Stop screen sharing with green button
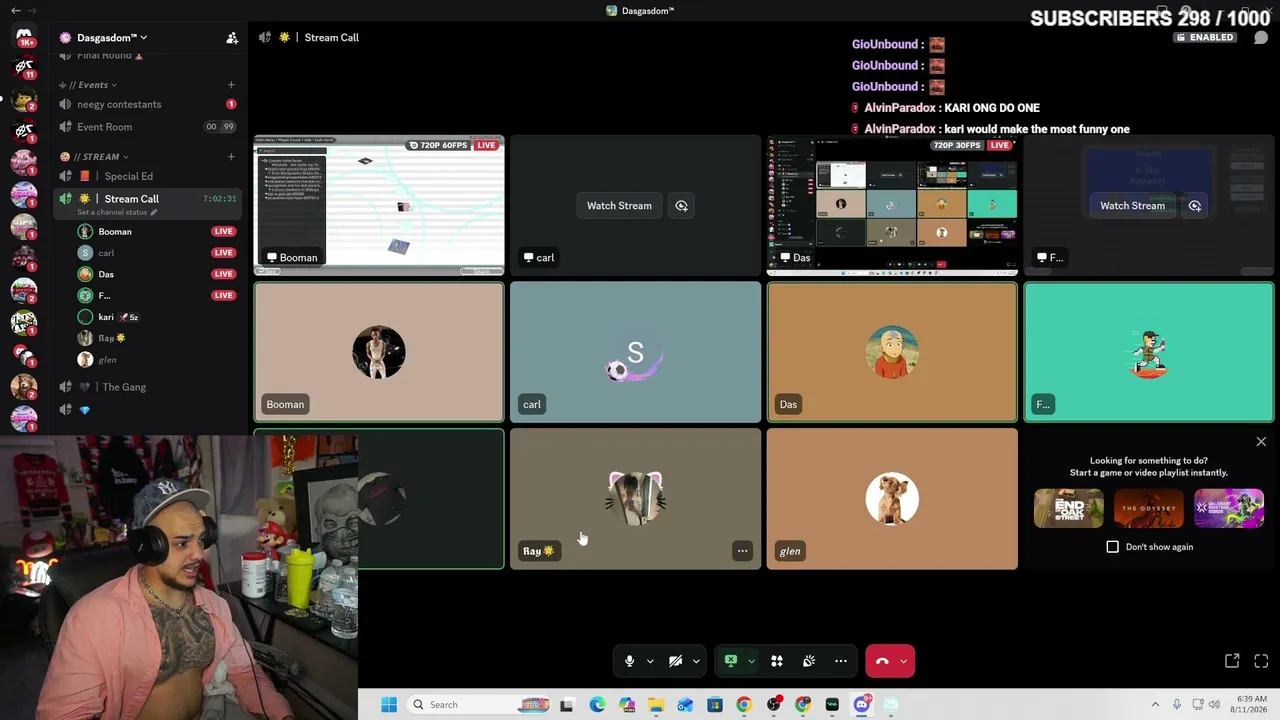 731,661
